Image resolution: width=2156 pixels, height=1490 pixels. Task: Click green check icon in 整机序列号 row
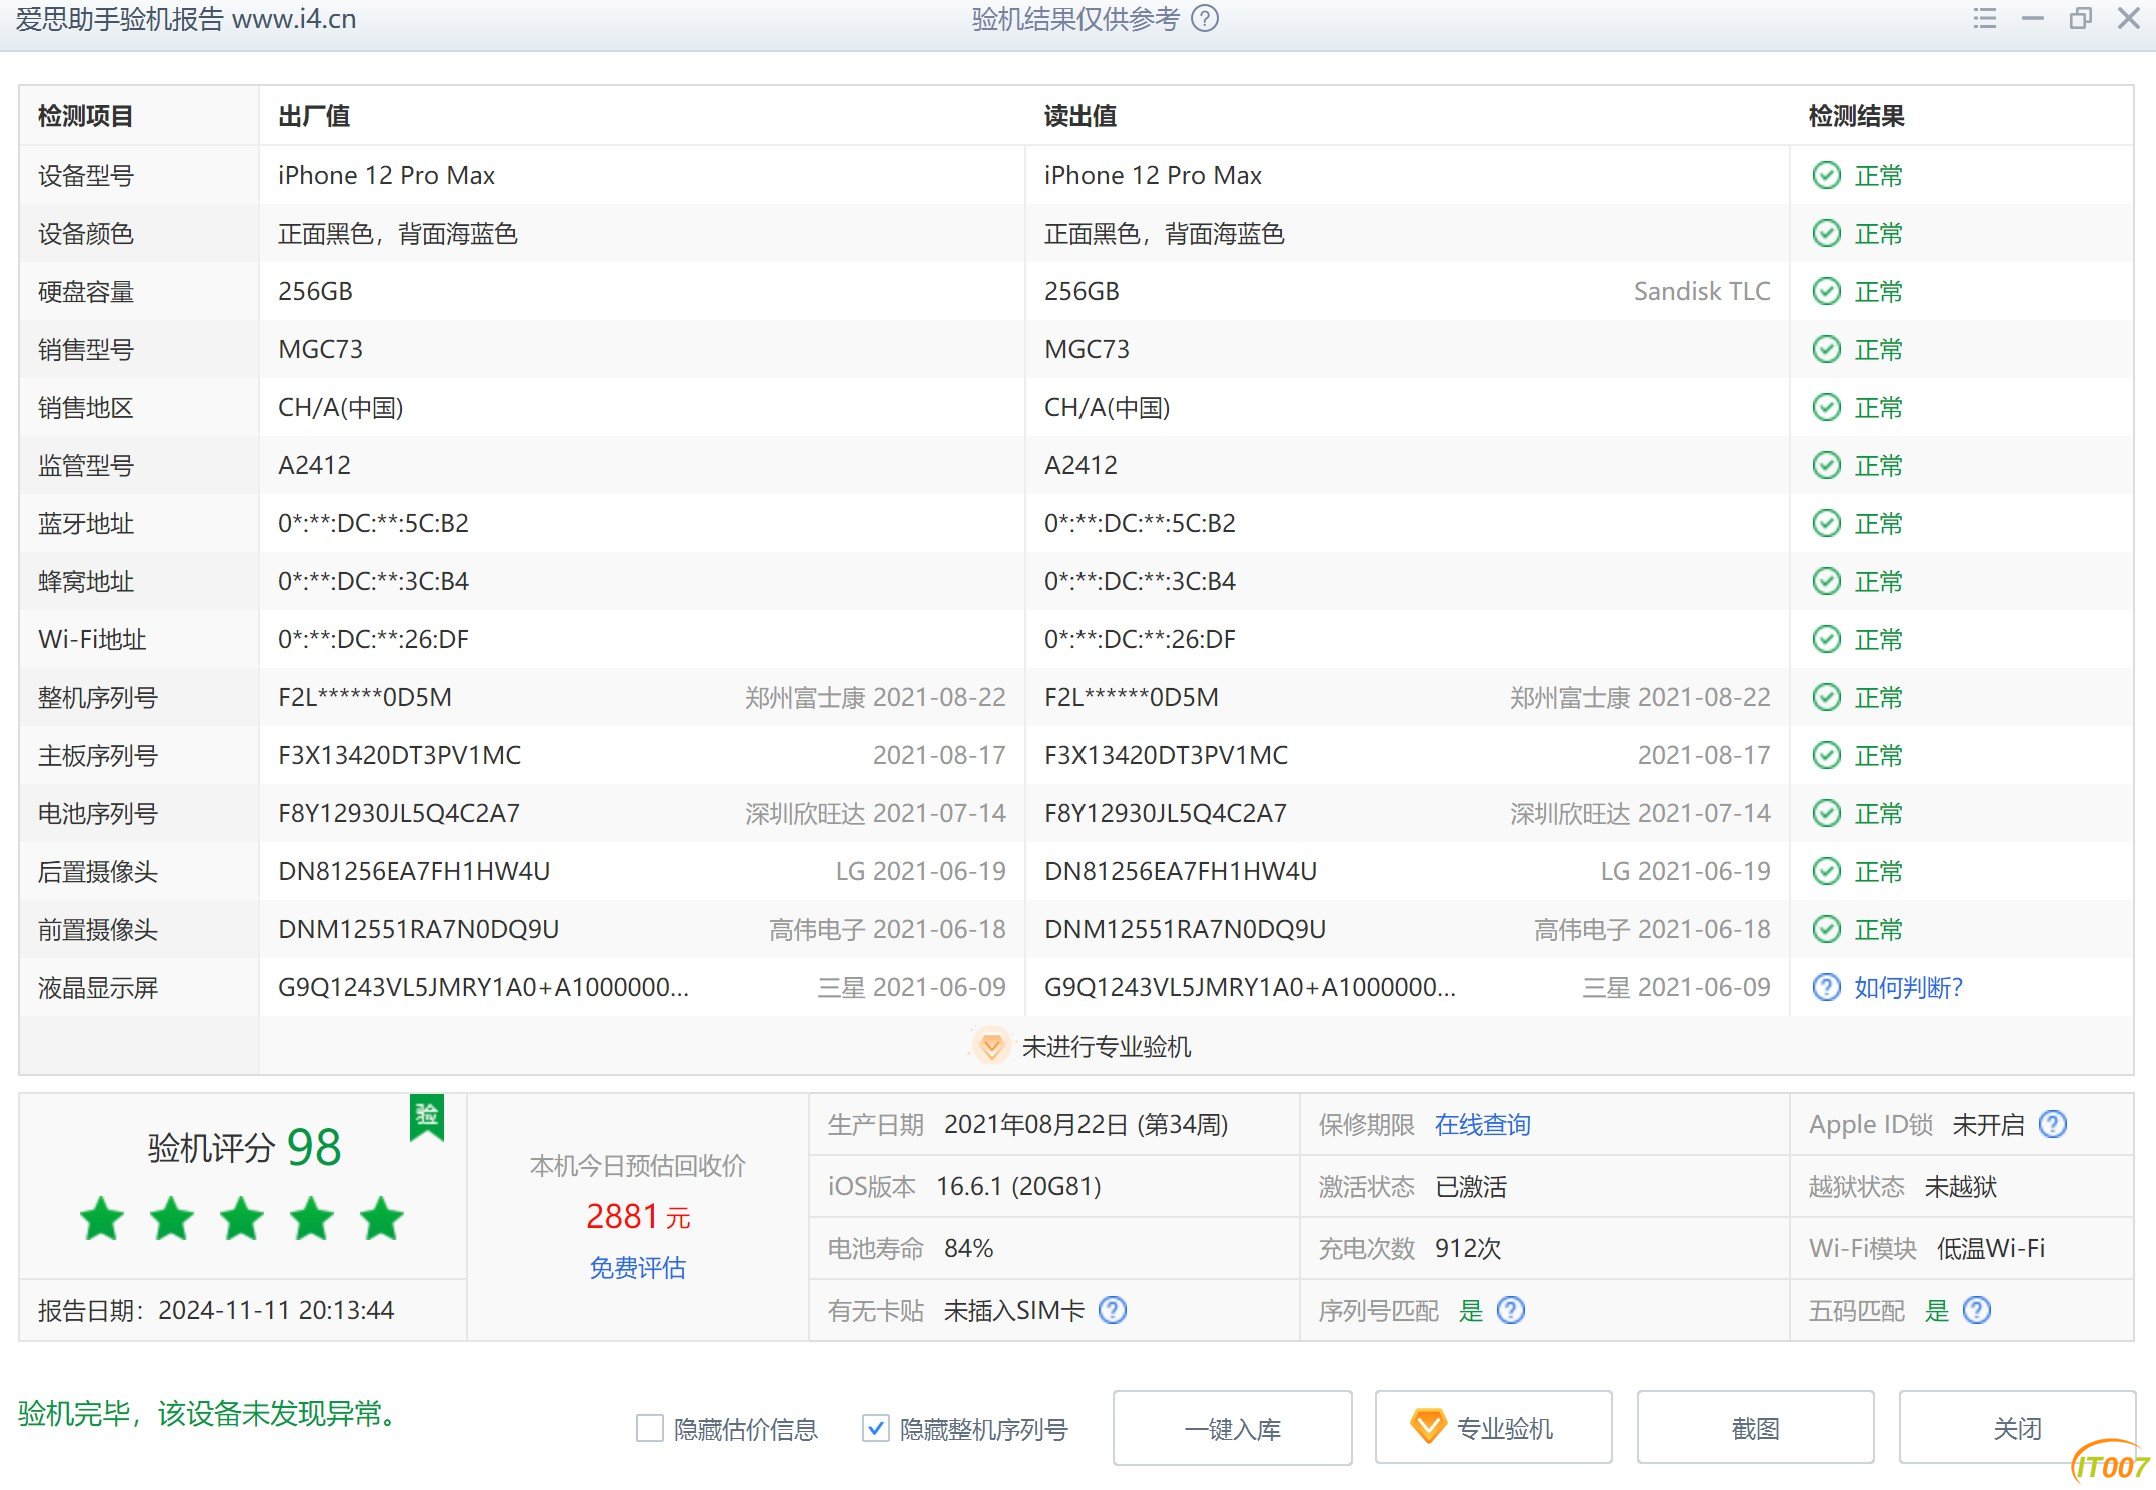tap(1826, 698)
